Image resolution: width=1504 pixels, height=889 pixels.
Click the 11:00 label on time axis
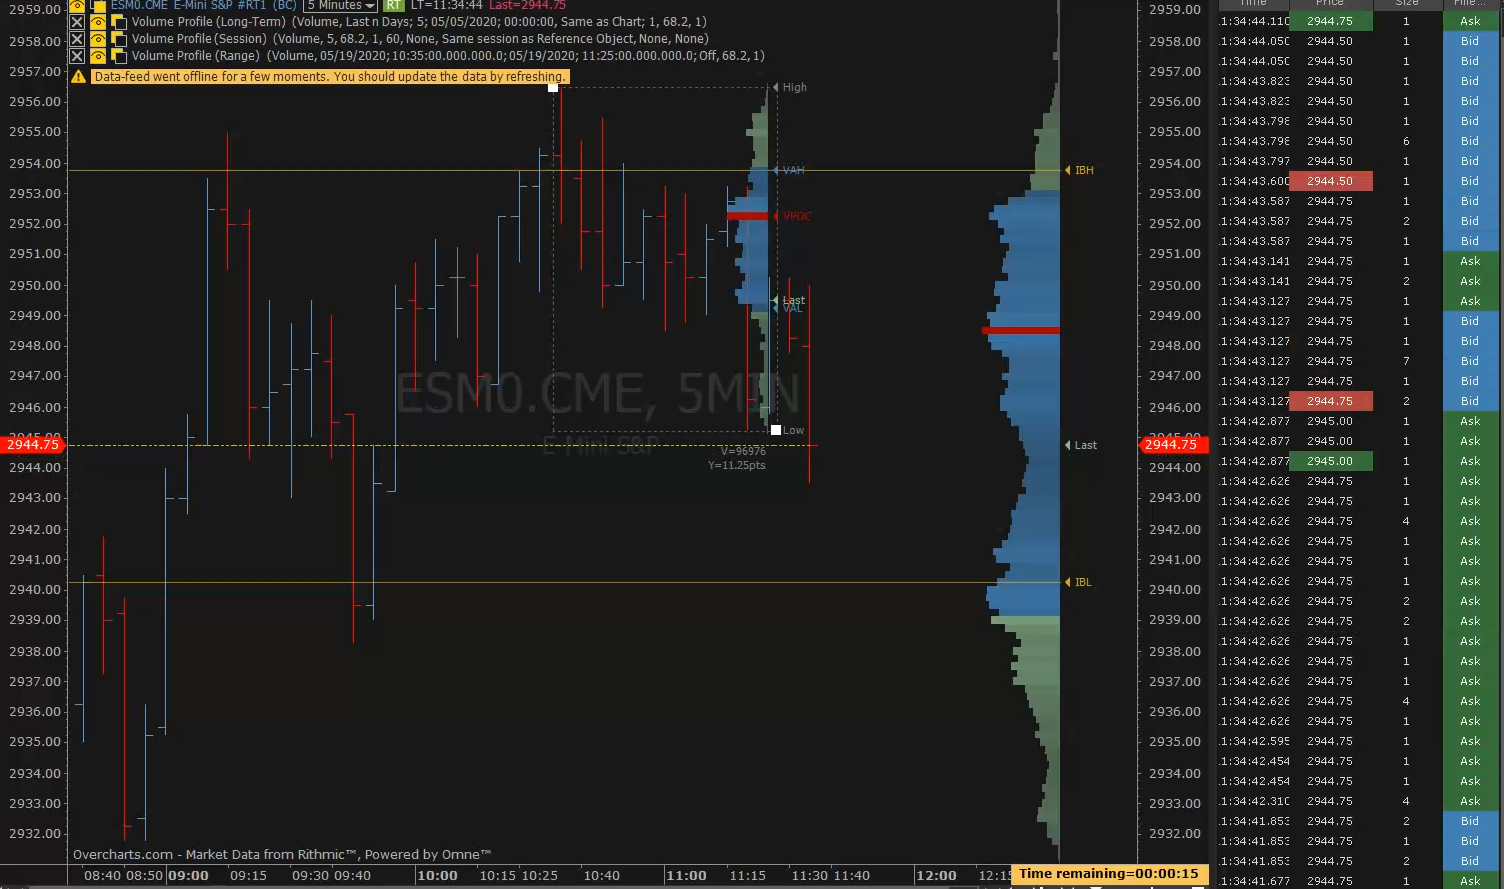point(686,876)
